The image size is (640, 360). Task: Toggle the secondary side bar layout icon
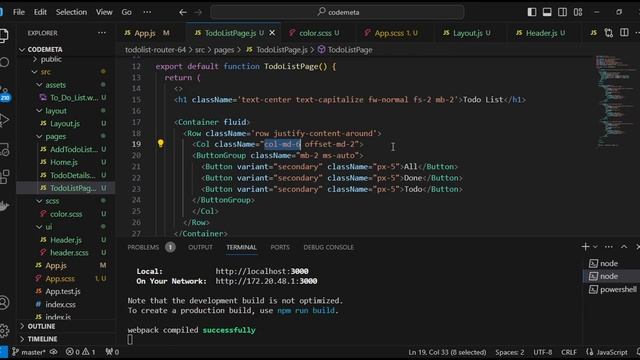[562, 12]
